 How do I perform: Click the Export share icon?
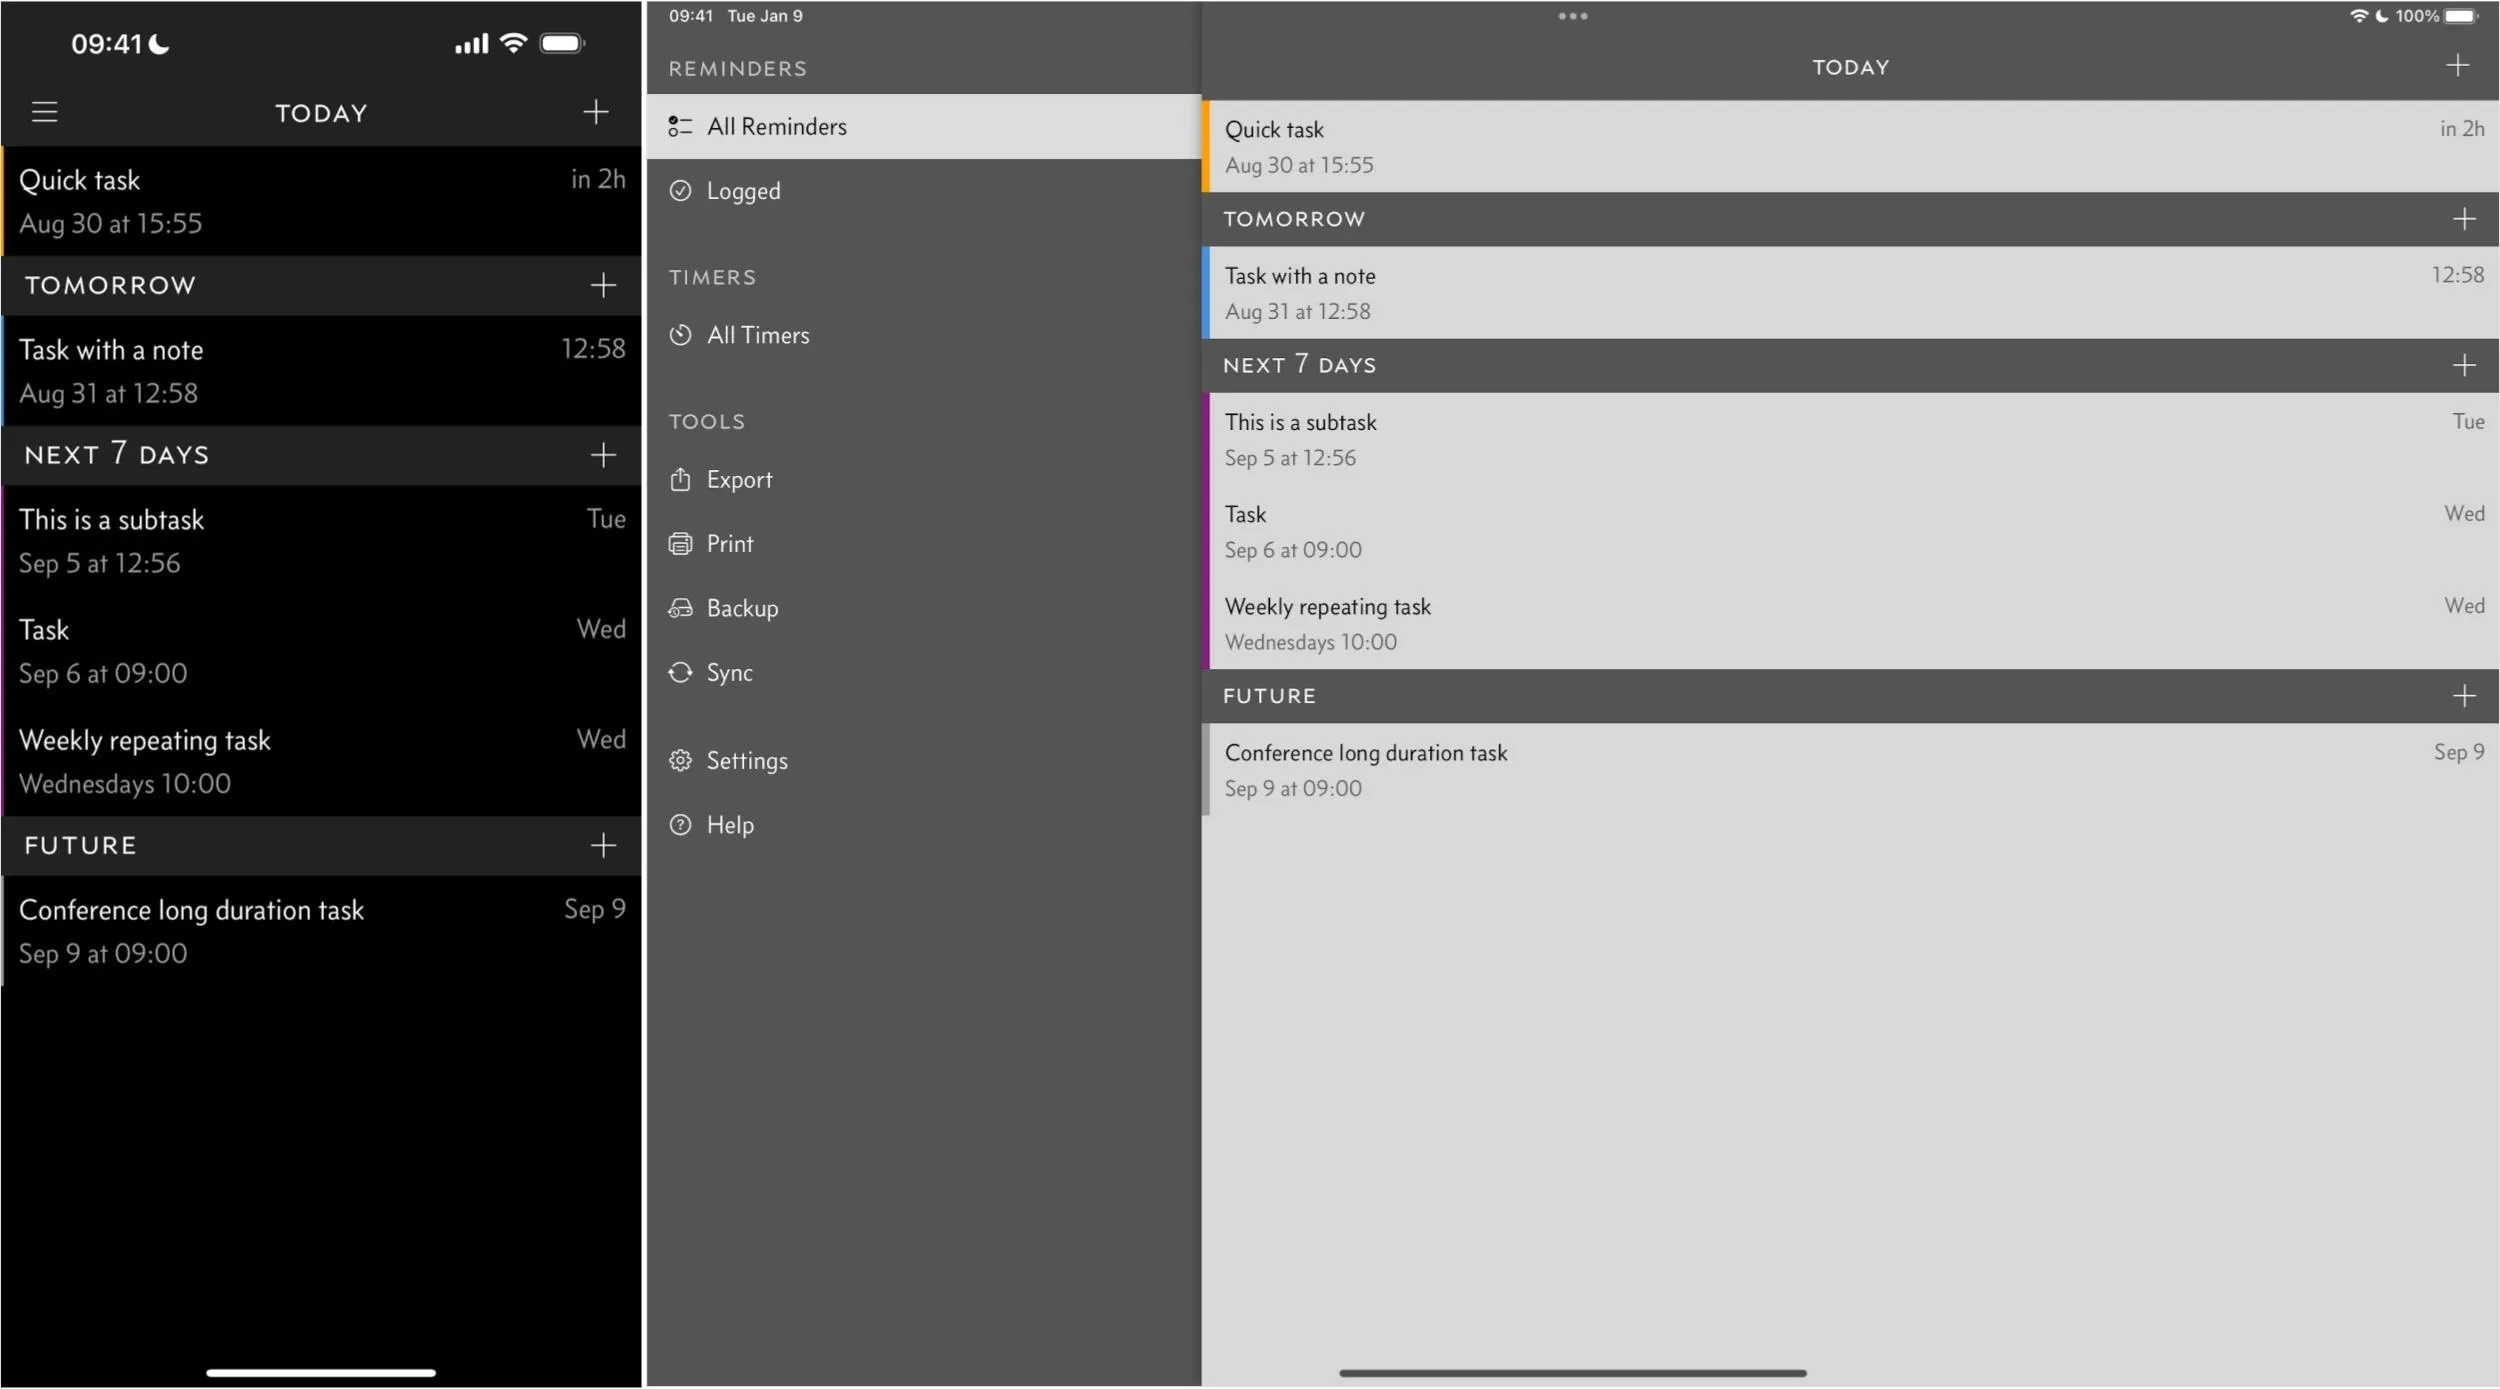[x=680, y=480]
